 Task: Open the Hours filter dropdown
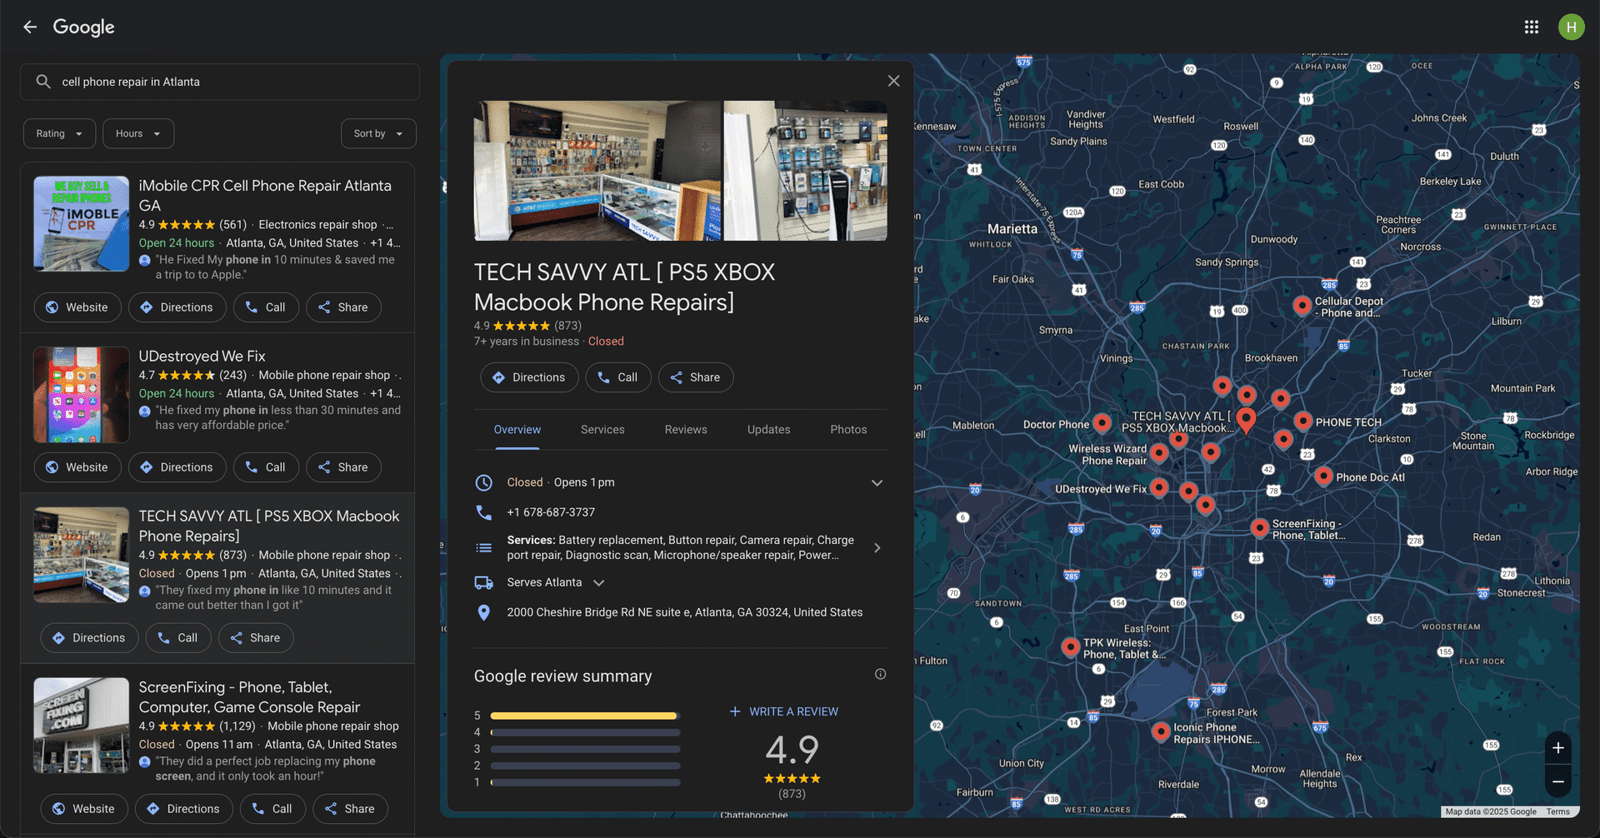138,134
